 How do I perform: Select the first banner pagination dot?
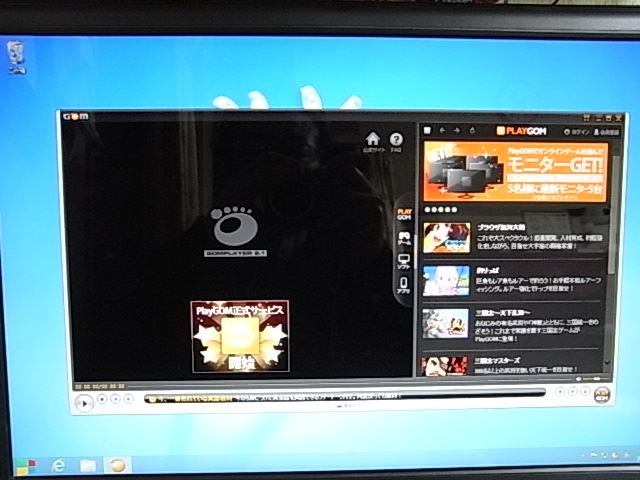pyautogui.click(x=427, y=210)
